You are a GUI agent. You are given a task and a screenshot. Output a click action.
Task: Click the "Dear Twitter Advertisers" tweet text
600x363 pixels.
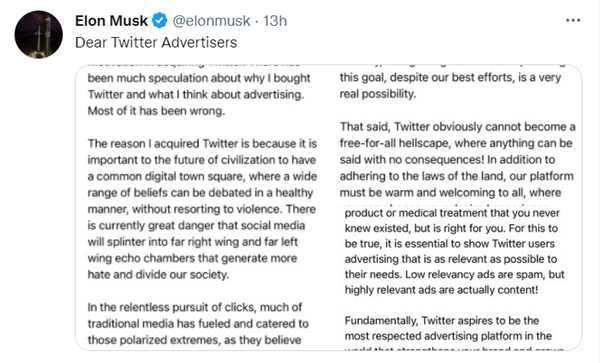click(156, 42)
